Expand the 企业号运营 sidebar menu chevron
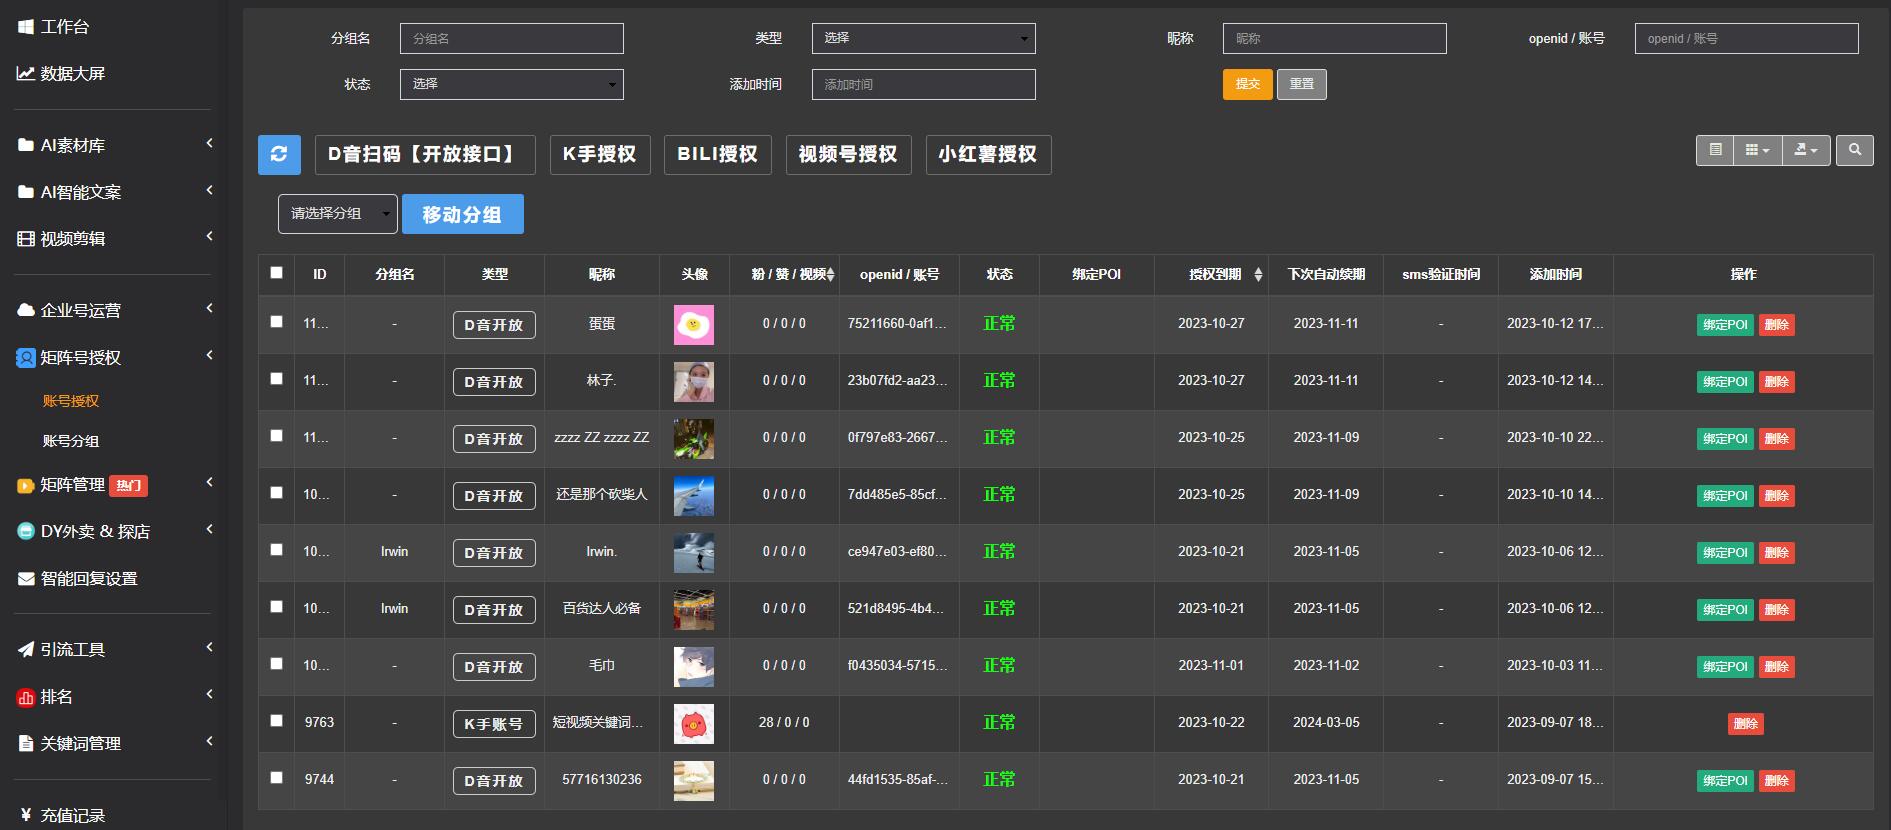Screen dimensions: 1891x830 point(209,308)
